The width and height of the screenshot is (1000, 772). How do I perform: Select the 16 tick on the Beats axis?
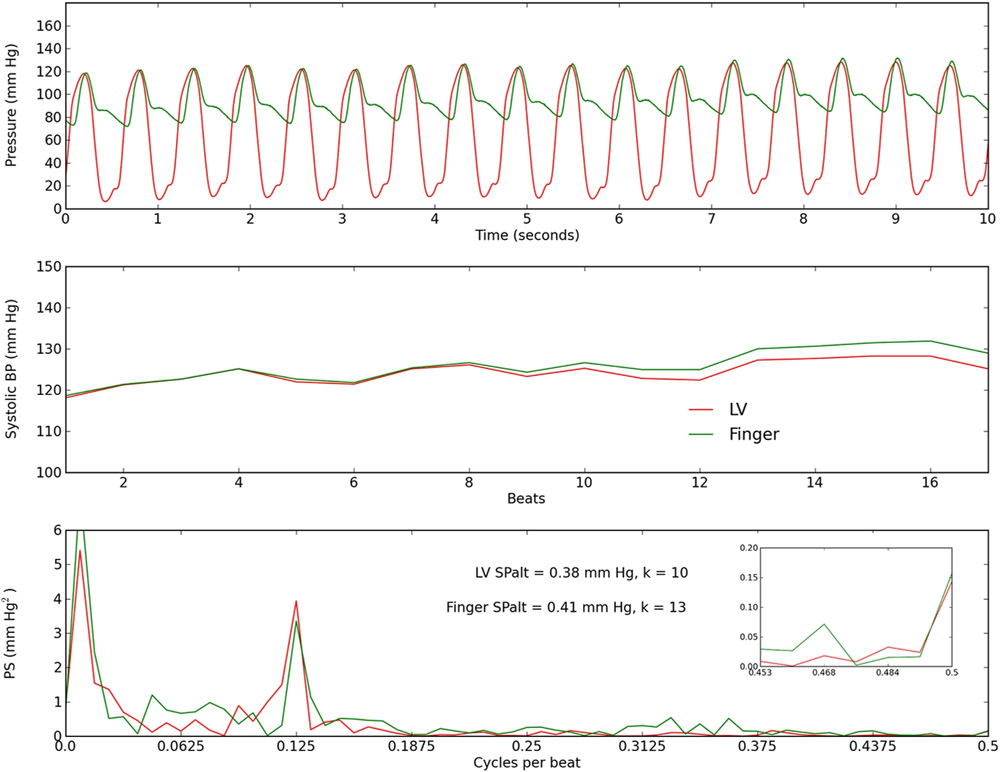[x=930, y=482]
